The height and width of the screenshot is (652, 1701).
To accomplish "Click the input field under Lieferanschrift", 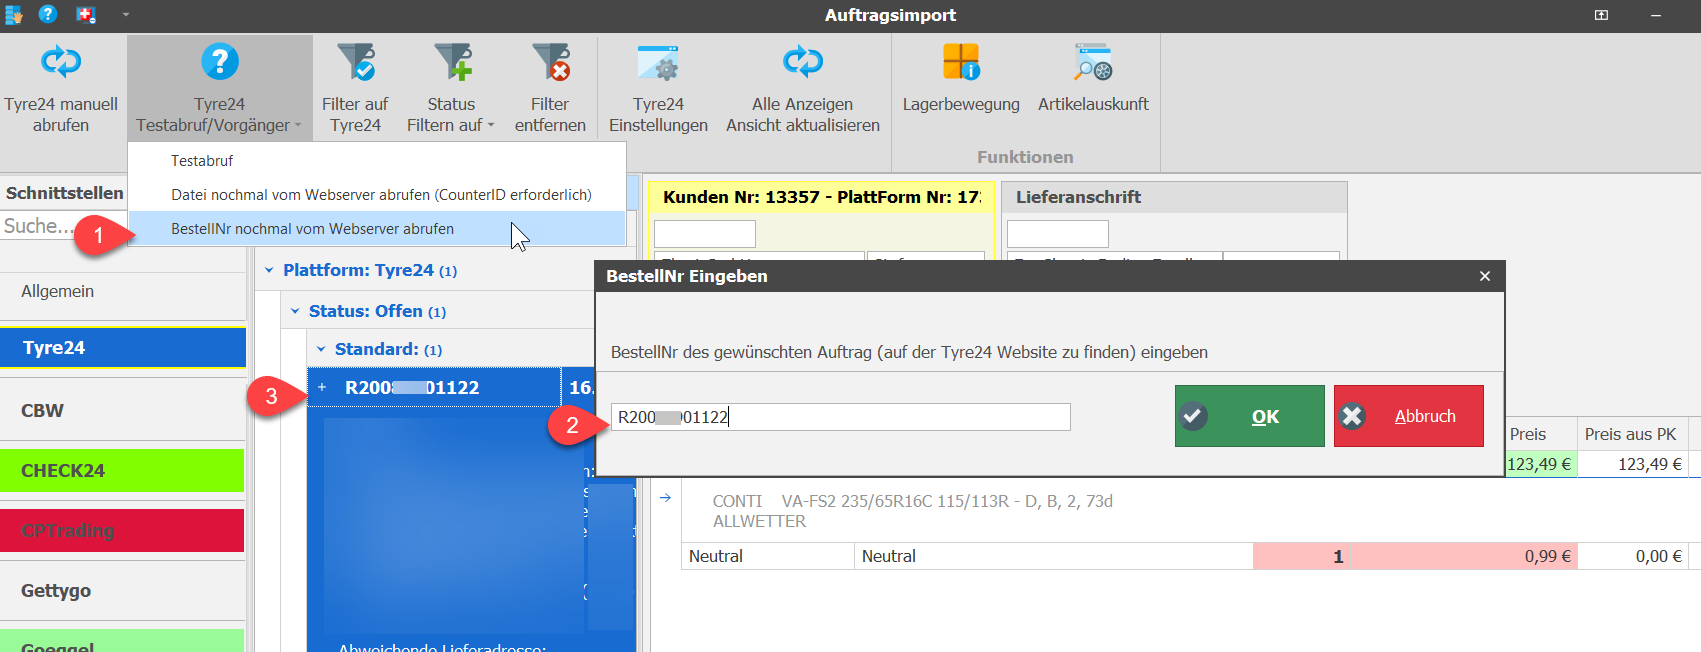I will click(1058, 234).
